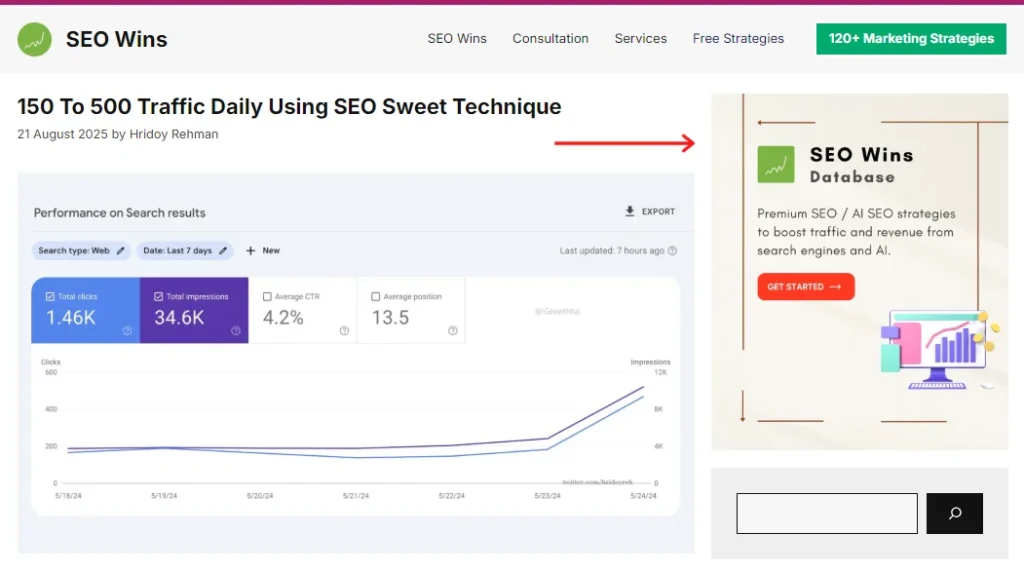Image resolution: width=1024 pixels, height=573 pixels.
Task: Toggle the Total clicks checkbox
Action: pos(50,297)
